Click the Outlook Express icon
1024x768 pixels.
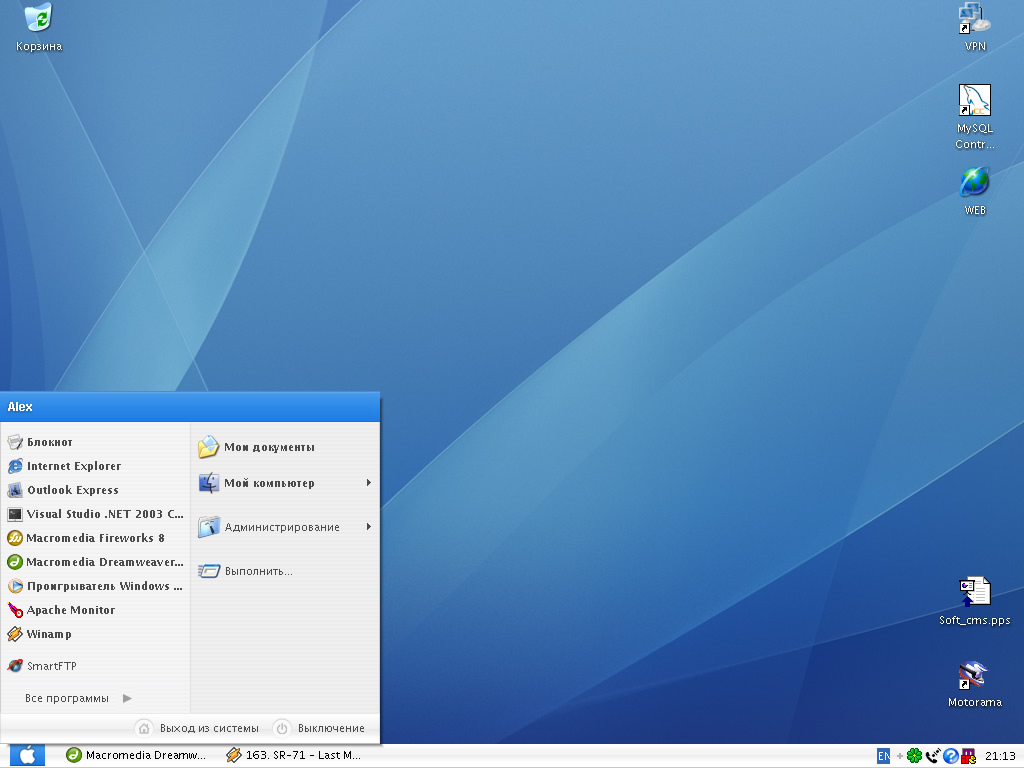click(x=14, y=490)
